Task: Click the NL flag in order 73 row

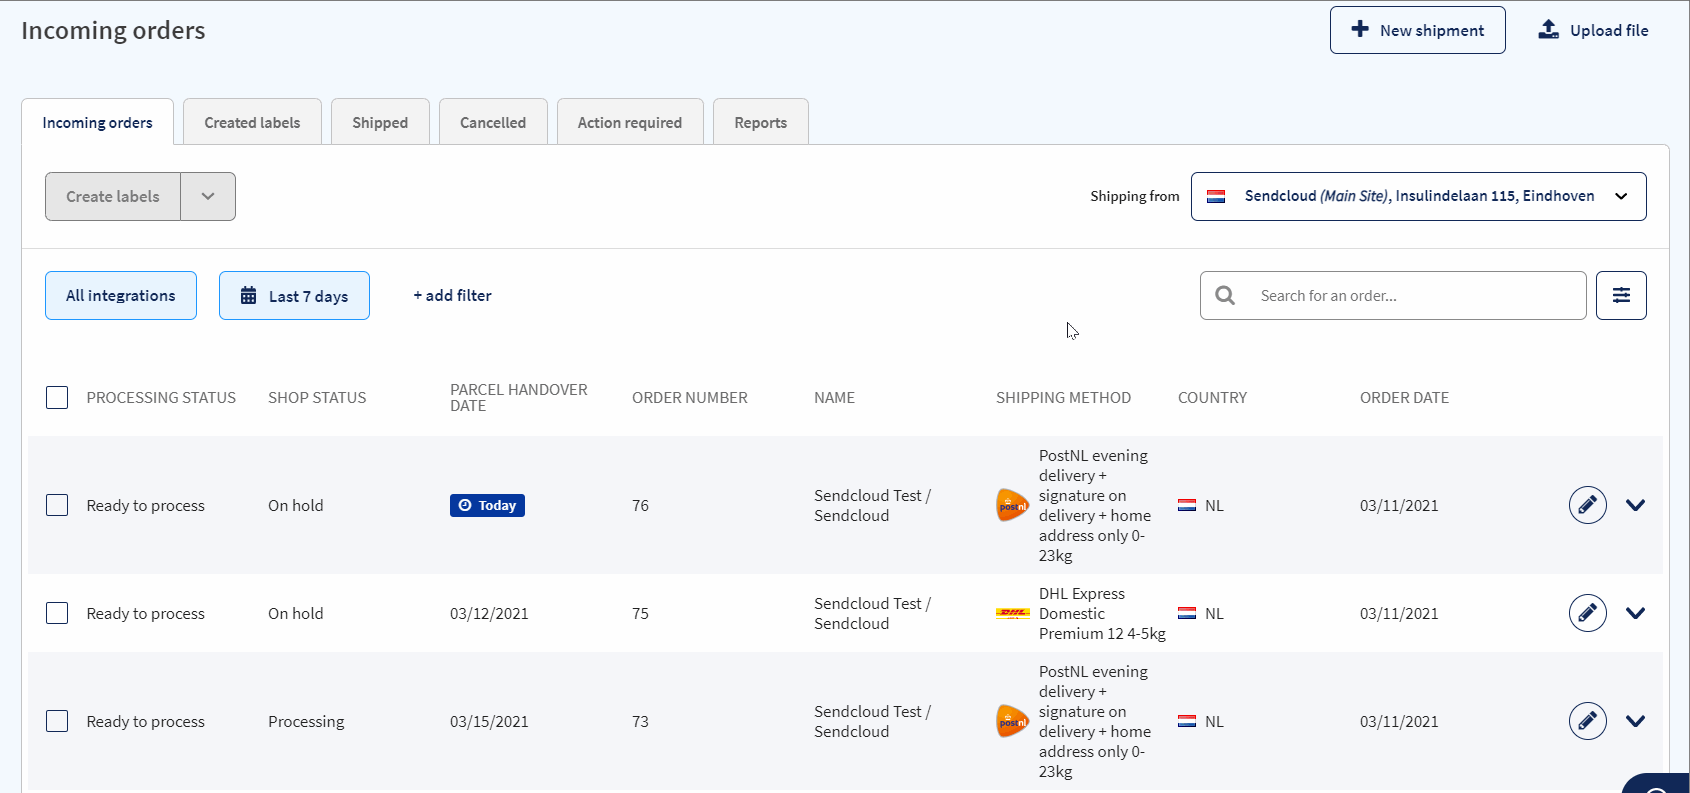Action: click(x=1187, y=721)
